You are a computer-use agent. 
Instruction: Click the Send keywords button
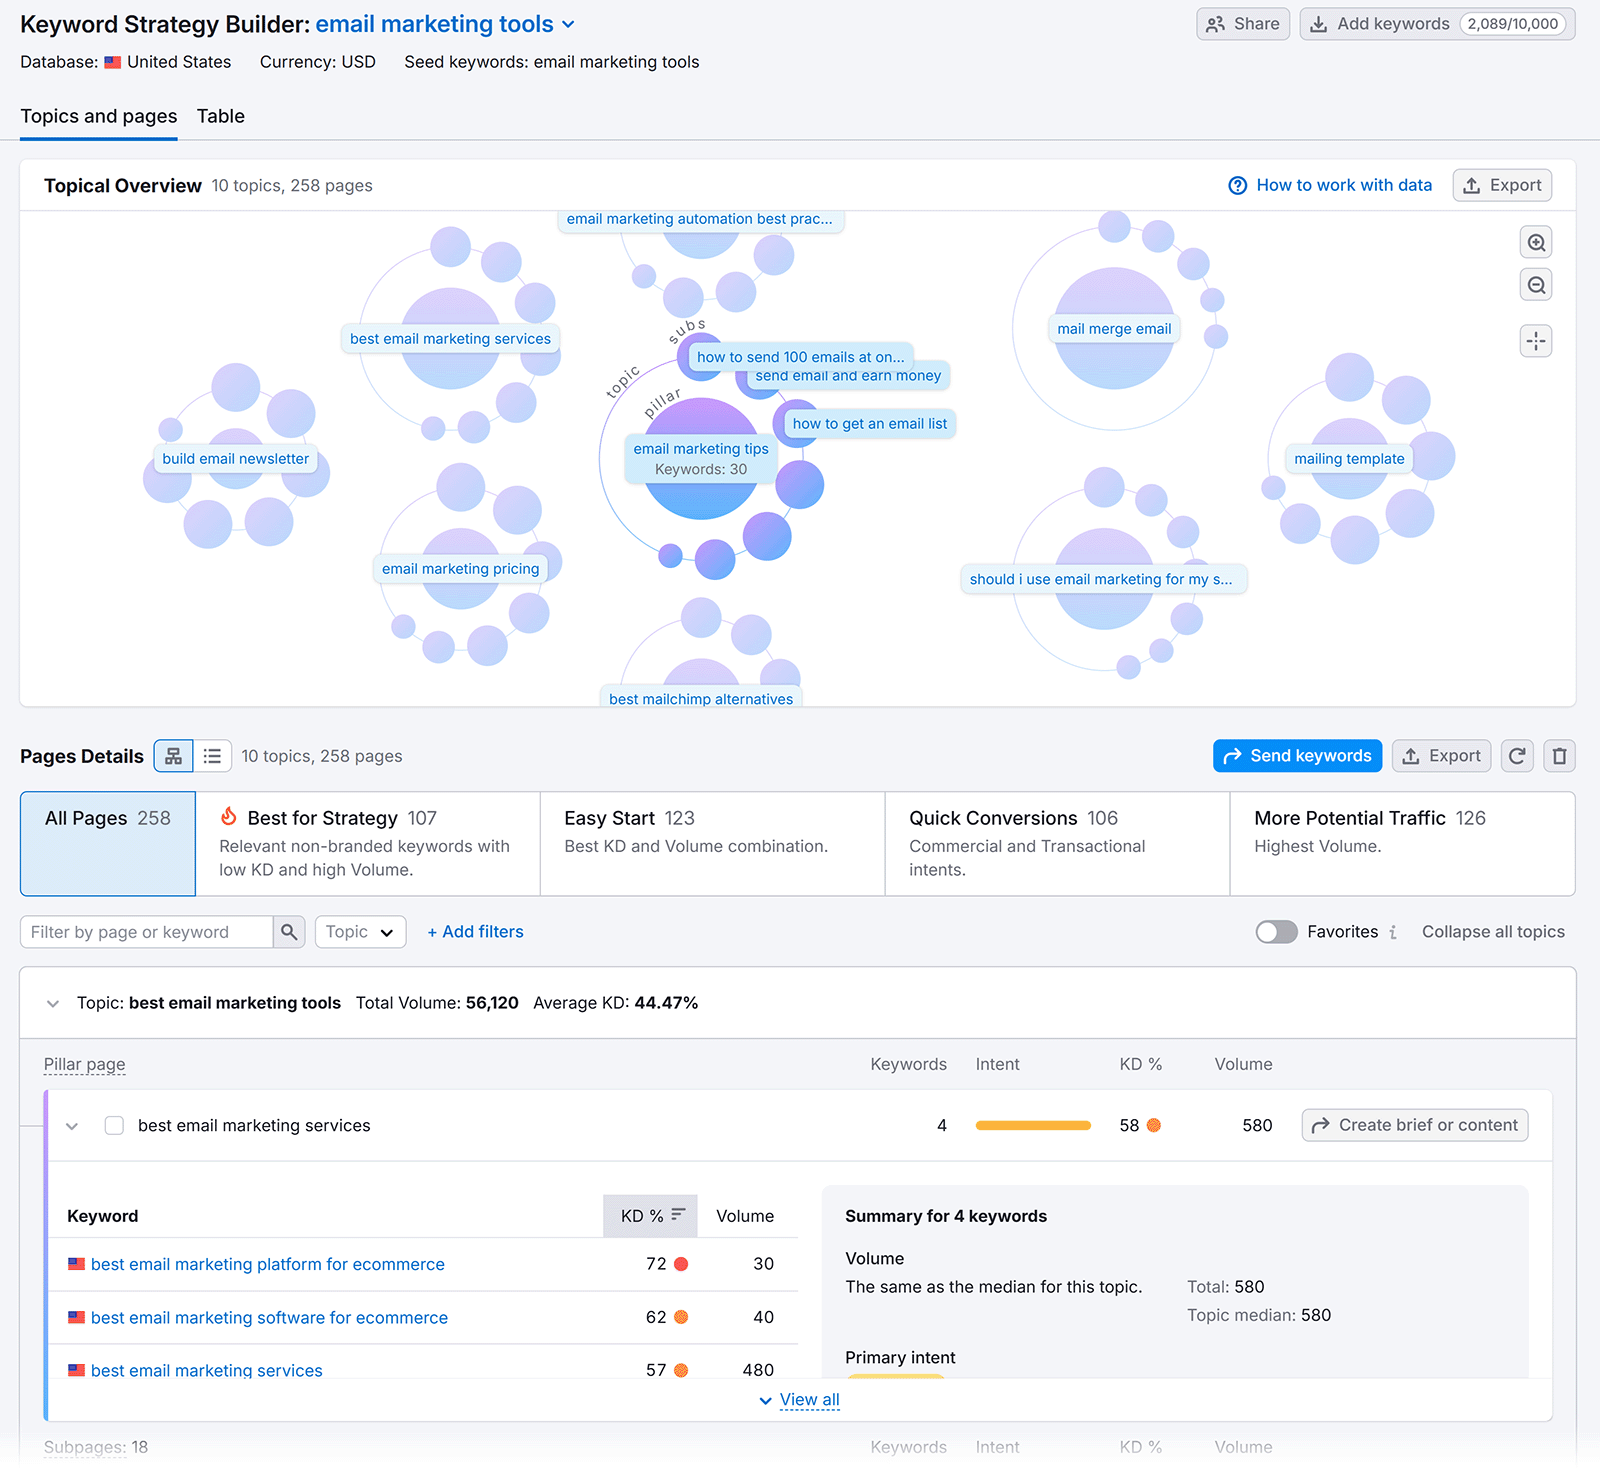pos(1297,755)
